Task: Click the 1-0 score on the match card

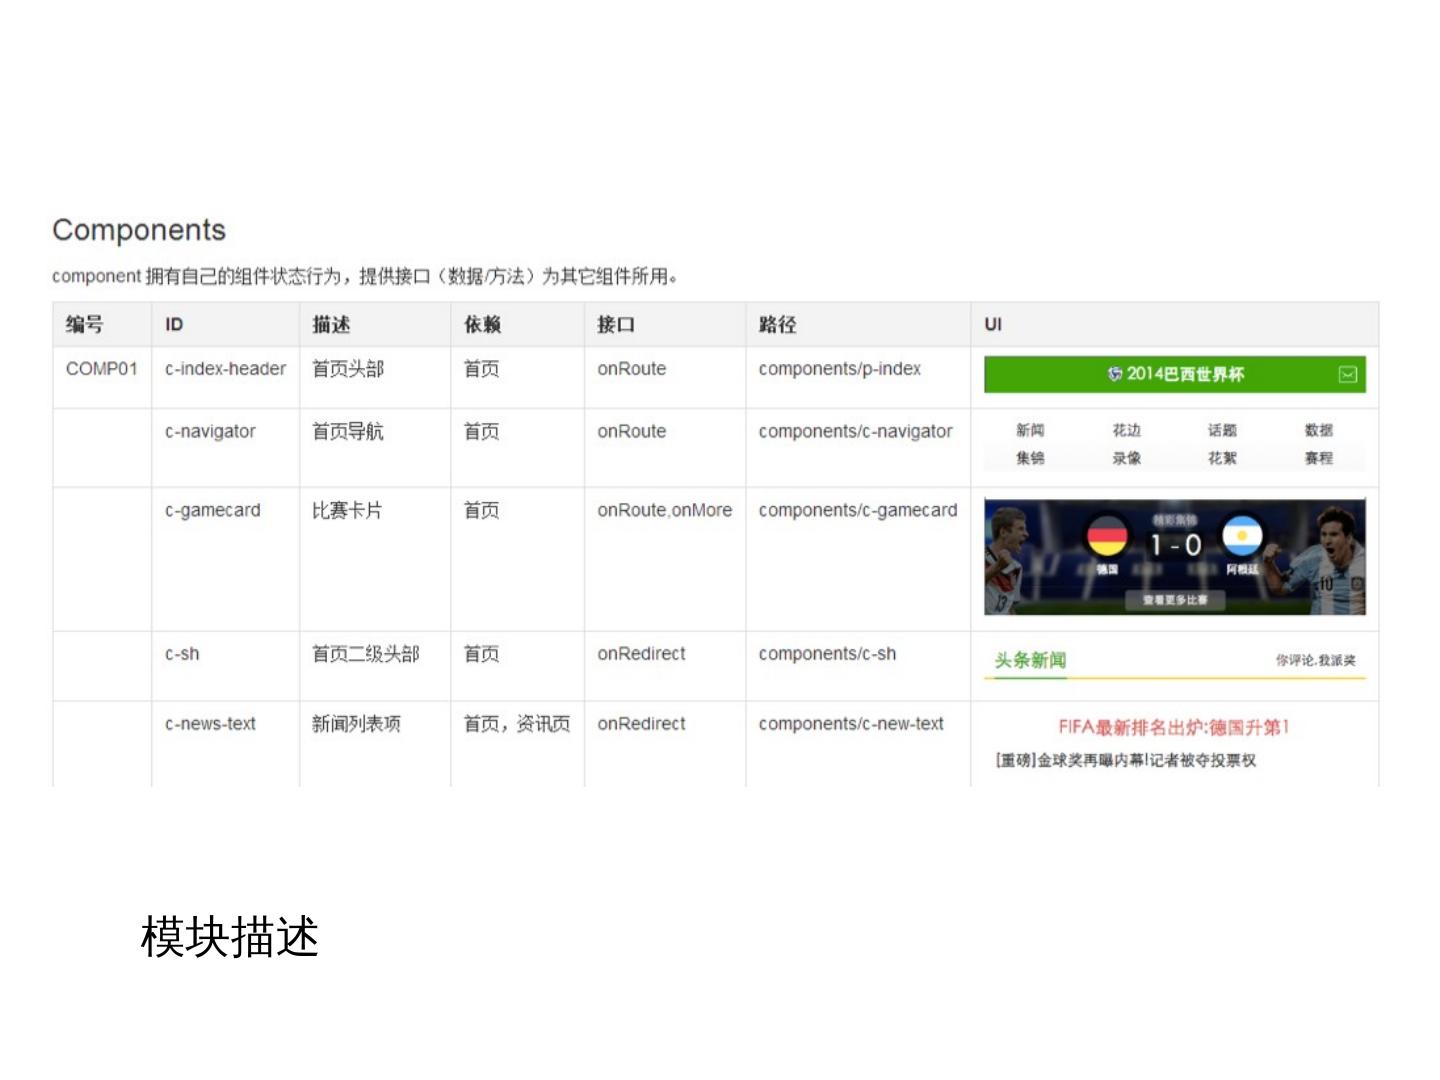Action: [x=1175, y=545]
